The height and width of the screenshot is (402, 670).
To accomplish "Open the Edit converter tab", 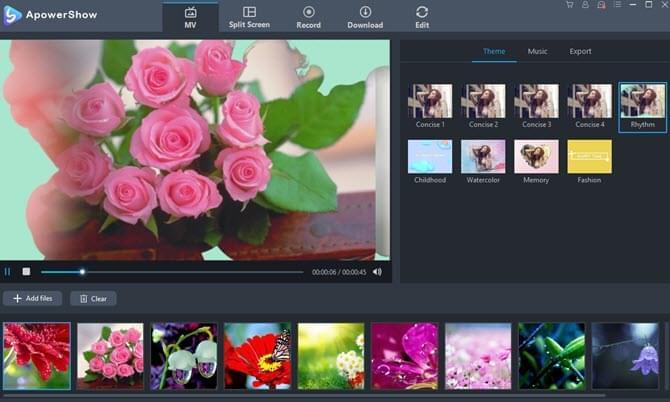I will pyautogui.click(x=422, y=17).
